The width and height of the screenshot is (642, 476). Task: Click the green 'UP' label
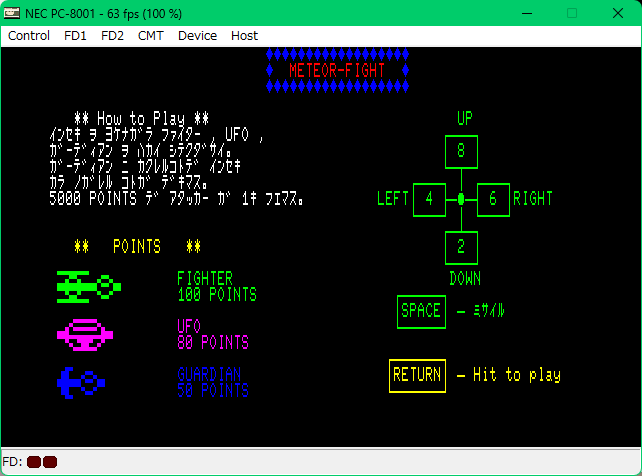465,119
